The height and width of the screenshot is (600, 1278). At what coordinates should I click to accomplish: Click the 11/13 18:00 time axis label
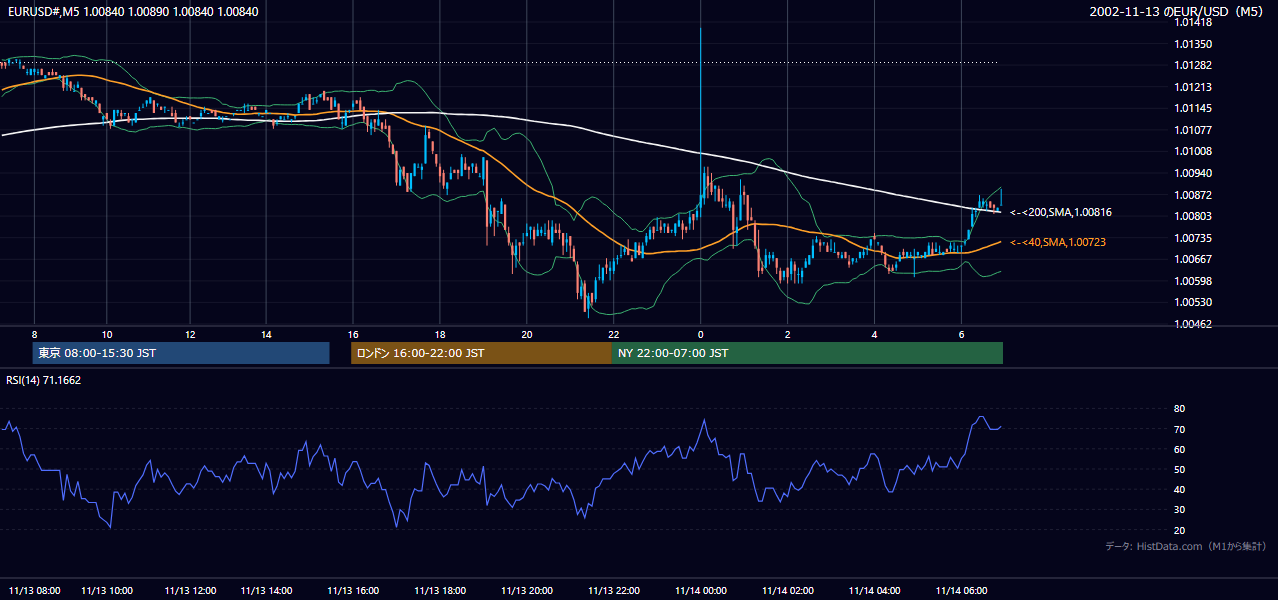pos(440,591)
